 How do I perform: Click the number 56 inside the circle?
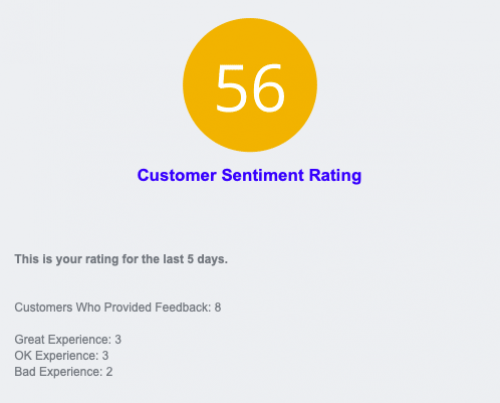coord(250,88)
